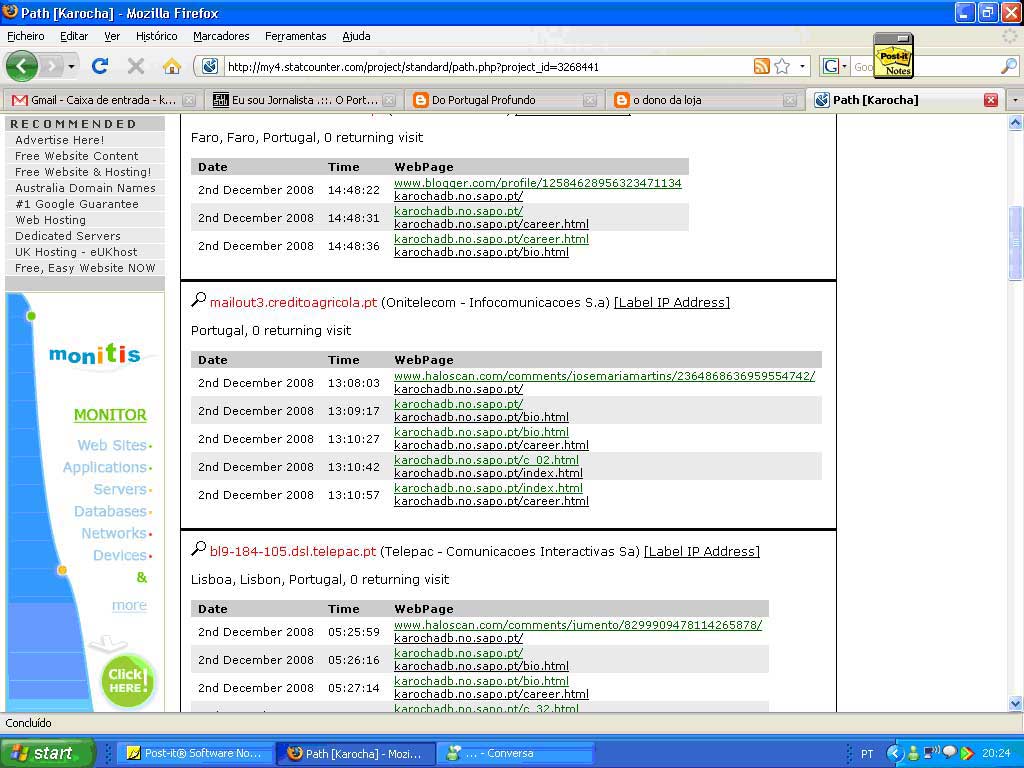Viewport: 1024px width, 768px height.
Task: Click the site identity icon in address bar
Action: coord(209,66)
